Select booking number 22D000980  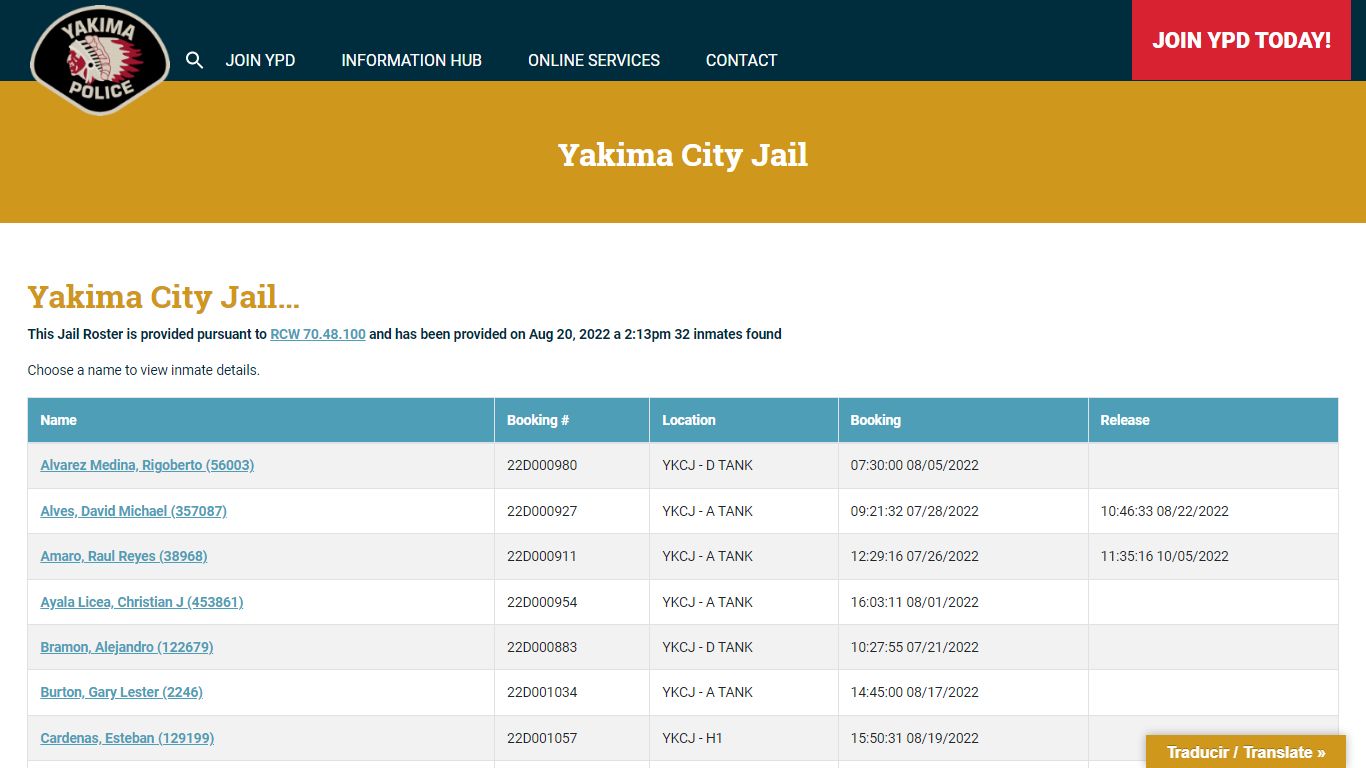(542, 465)
